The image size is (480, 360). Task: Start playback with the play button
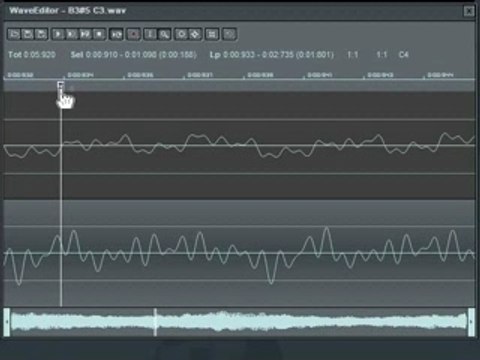[x=58, y=34]
